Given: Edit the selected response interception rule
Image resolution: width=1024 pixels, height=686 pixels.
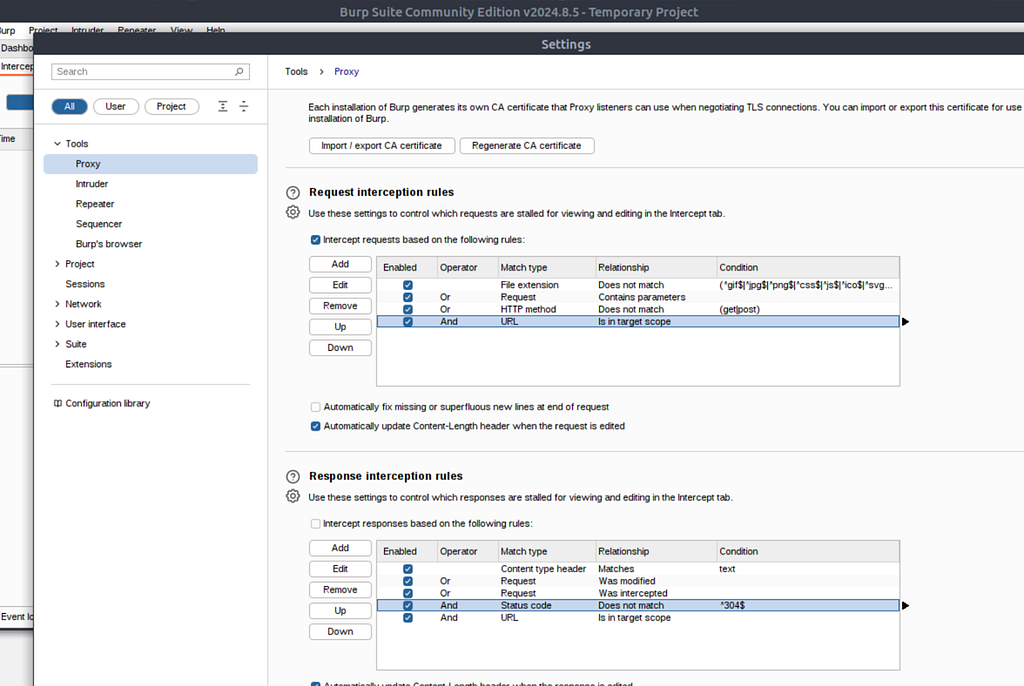Looking at the screenshot, I should point(340,569).
